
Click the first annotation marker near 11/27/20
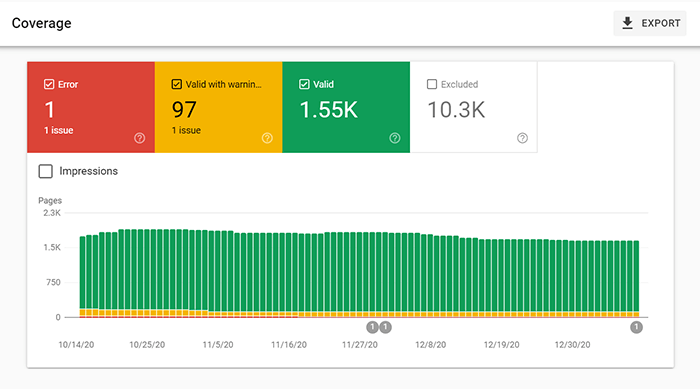(372, 327)
